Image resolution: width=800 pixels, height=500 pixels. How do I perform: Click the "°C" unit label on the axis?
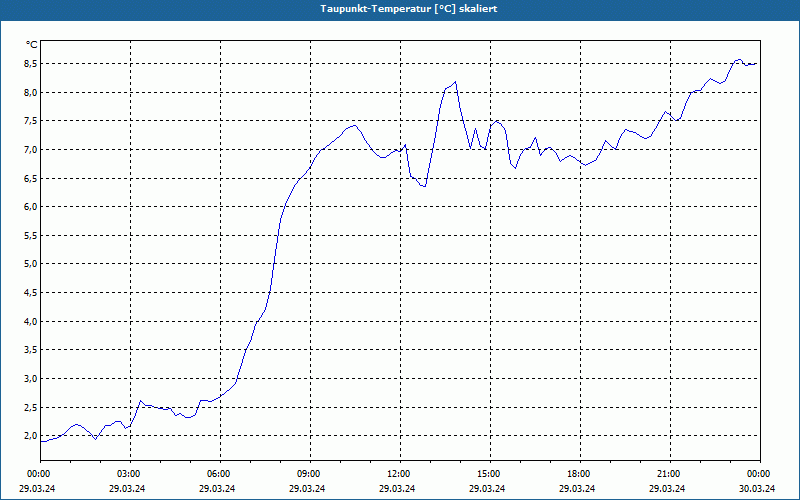[32, 45]
